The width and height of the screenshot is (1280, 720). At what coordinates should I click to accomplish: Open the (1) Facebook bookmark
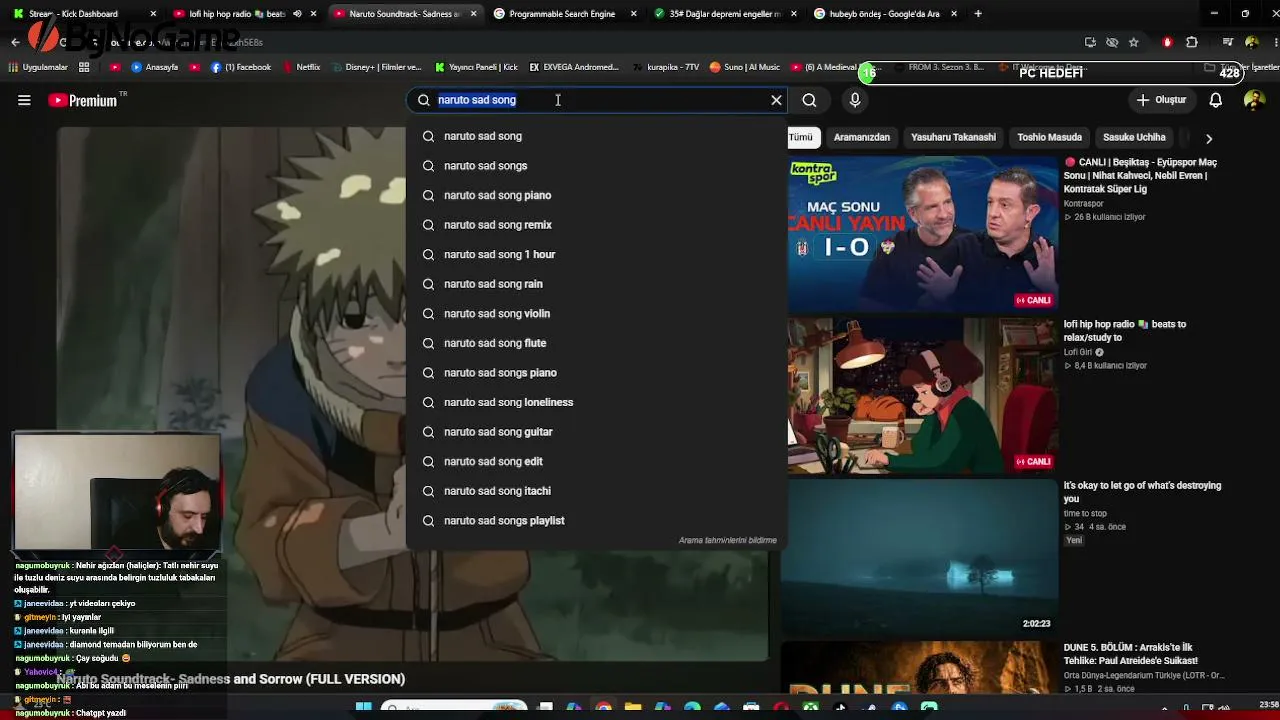pos(241,67)
